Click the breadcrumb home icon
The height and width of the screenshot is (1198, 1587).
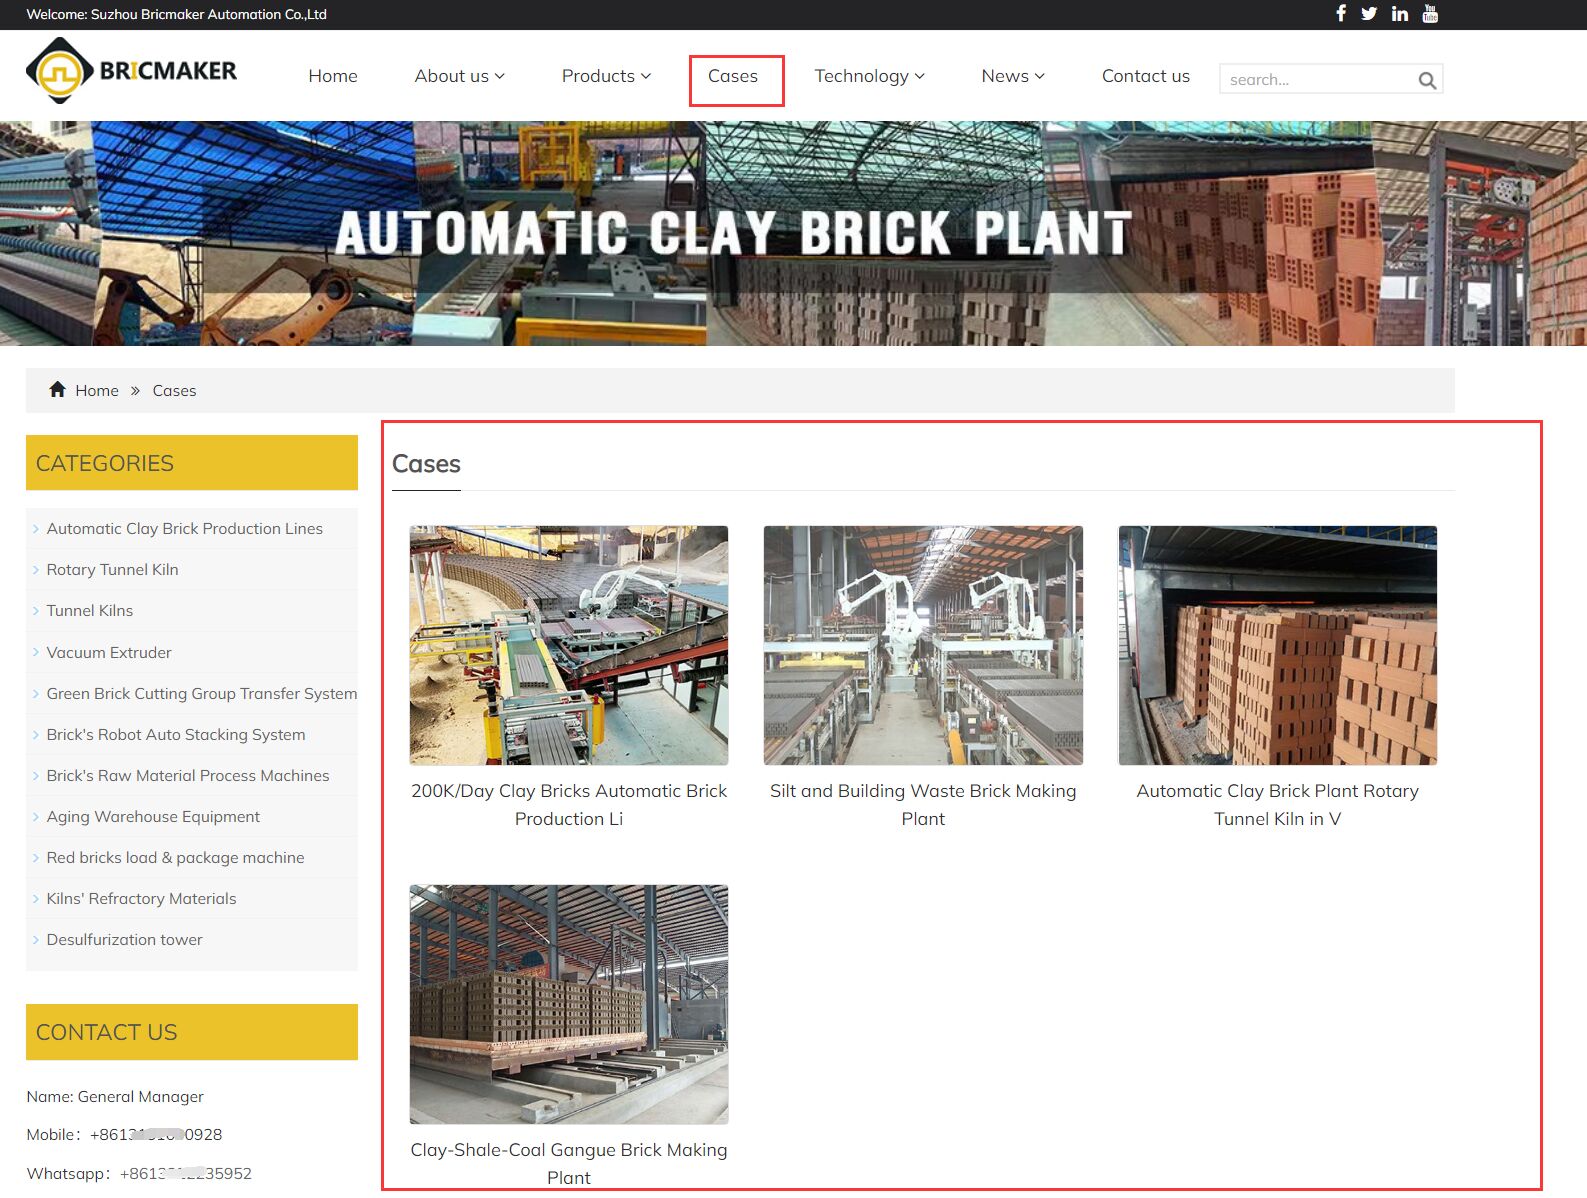[x=57, y=390]
